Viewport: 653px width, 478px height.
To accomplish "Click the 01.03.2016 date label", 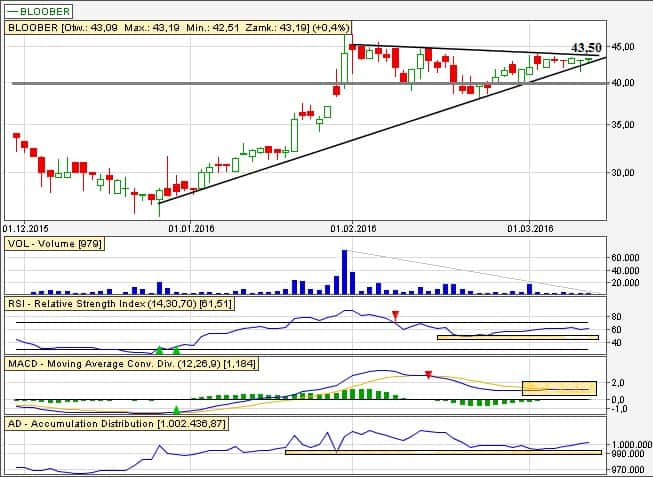I will tap(530, 228).
